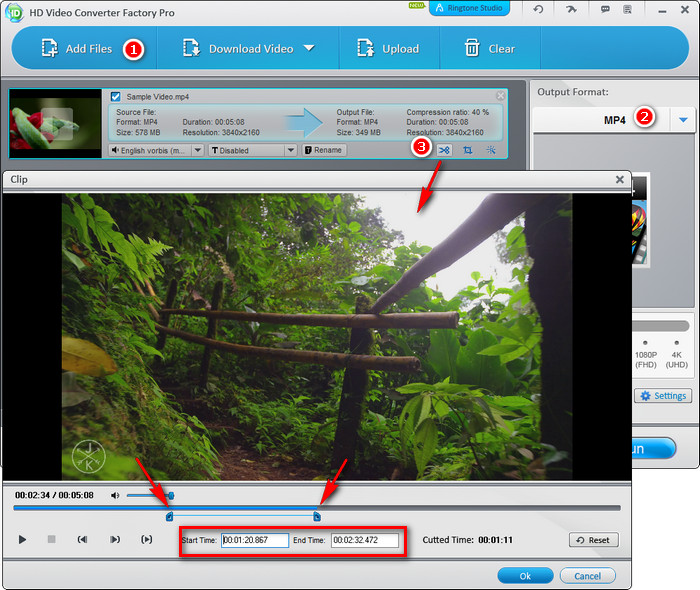Open the feedback chat bubble icon
The height and width of the screenshot is (590, 700).
pos(605,9)
